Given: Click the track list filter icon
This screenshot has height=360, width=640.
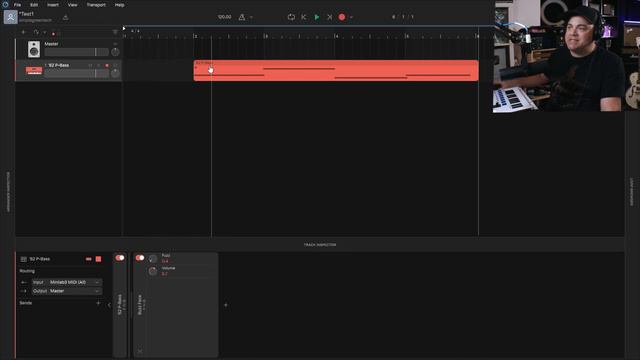Looking at the screenshot, I should point(115,32).
